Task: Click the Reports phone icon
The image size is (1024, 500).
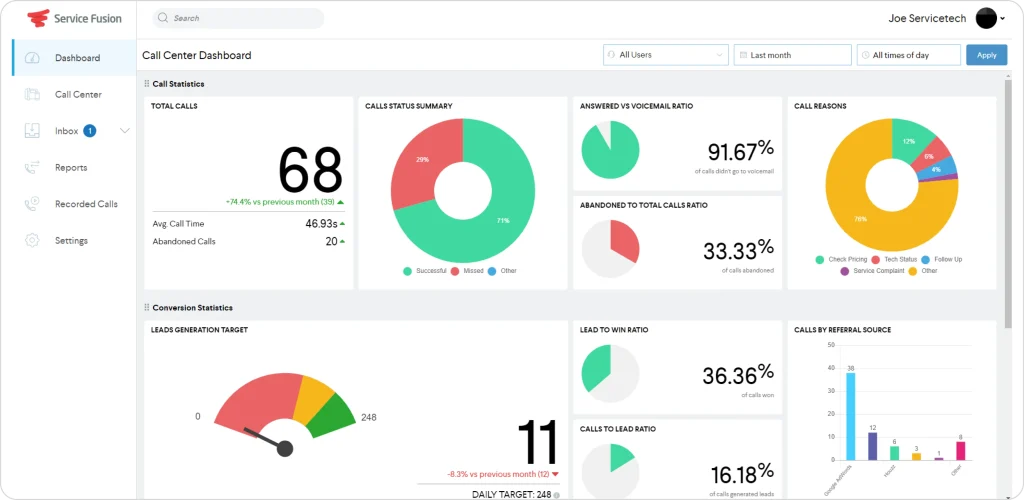Action: (x=32, y=167)
